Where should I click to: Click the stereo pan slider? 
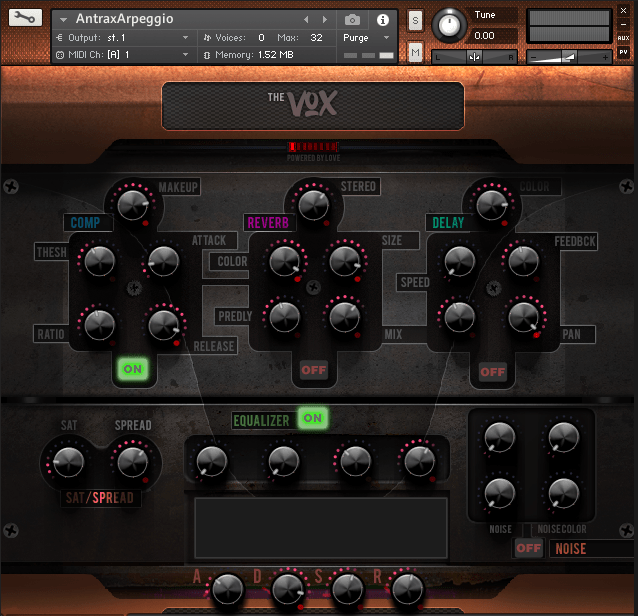click(474, 57)
